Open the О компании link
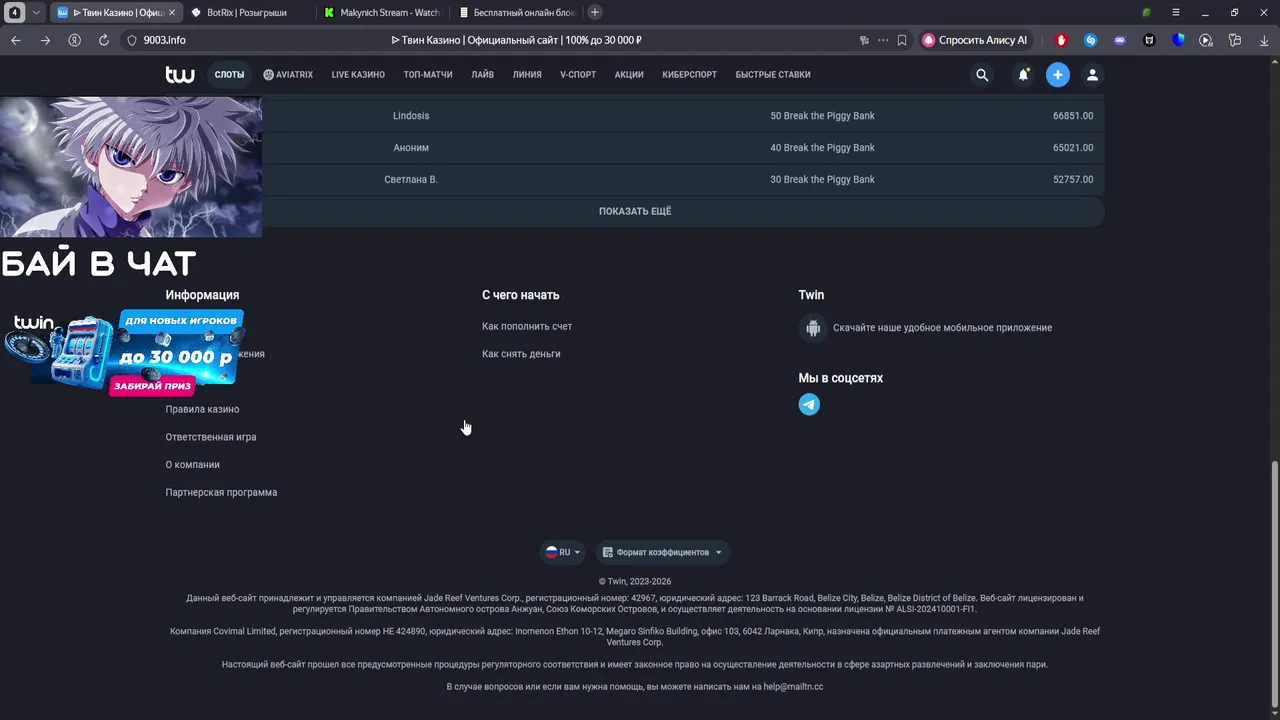Viewport: 1280px width, 720px height. tap(193, 465)
